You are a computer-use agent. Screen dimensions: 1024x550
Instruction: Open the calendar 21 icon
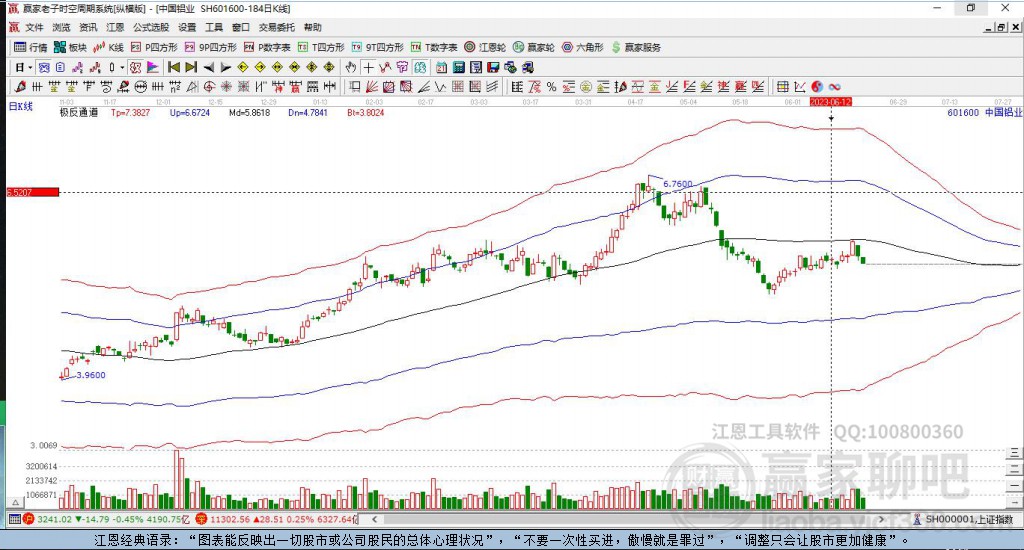[x=441, y=67]
